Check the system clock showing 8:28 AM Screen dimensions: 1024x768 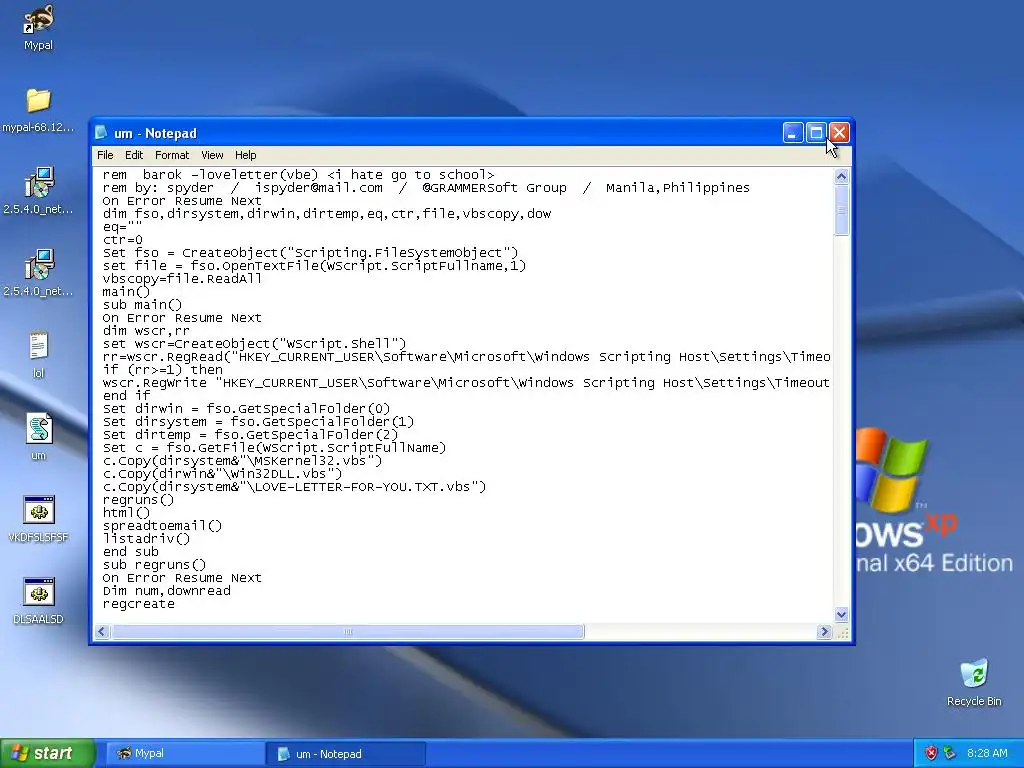(987, 753)
